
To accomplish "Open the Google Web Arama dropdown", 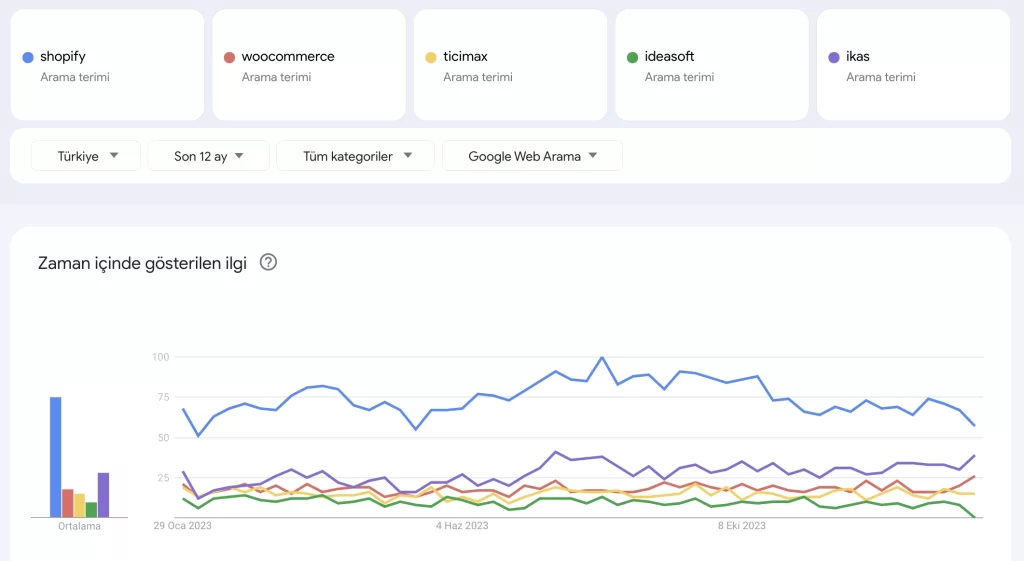I will click(x=532, y=156).
